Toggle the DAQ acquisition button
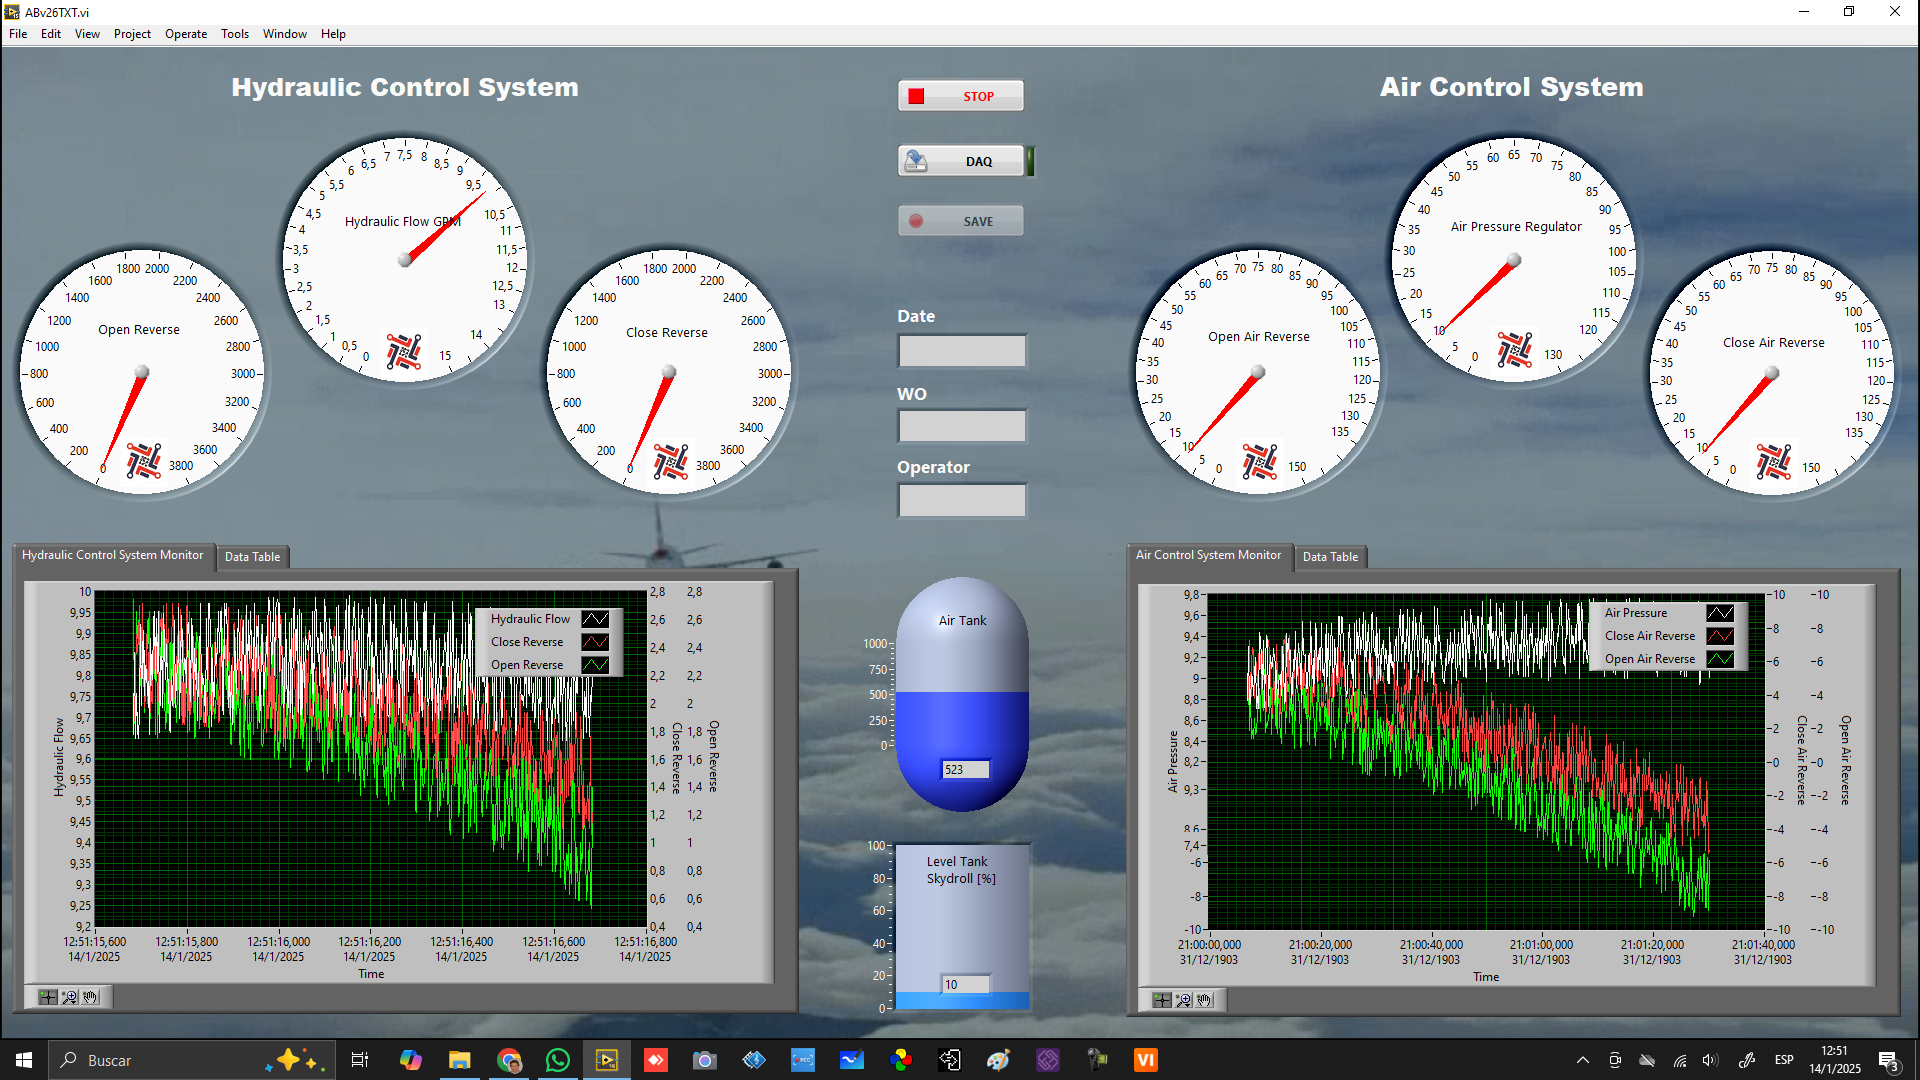1920x1080 pixels. pyautogui.click(x=962, y=161)
